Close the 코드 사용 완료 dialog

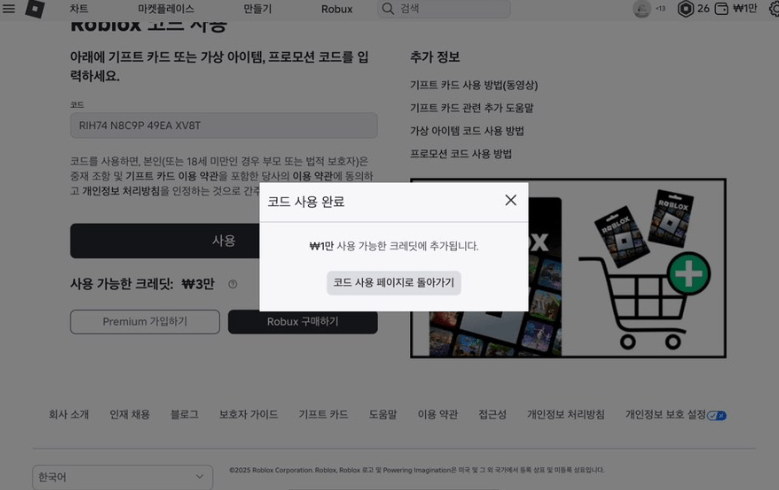511,200
